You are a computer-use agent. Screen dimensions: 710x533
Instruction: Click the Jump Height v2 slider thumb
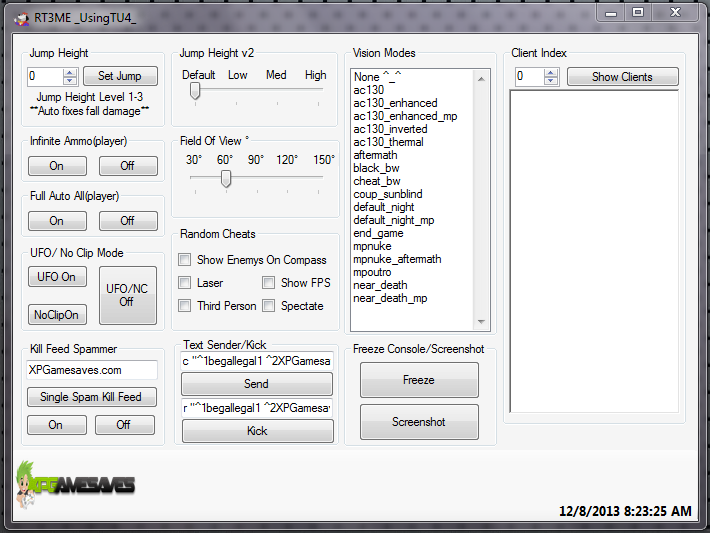coord(195,91)
